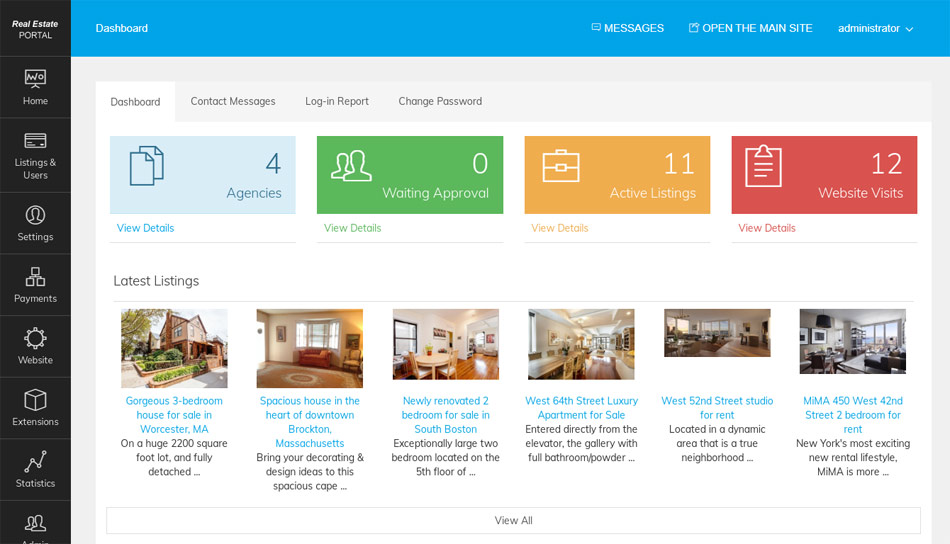
Task: Switch to the Contact Messages tab
Action: tap(233, 101)
